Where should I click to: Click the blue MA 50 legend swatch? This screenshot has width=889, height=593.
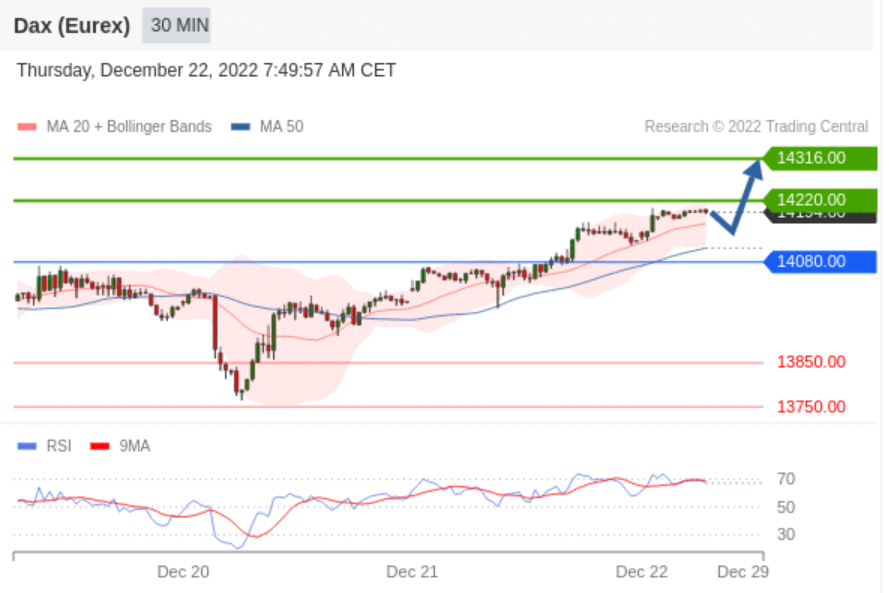tap(241, 126)
